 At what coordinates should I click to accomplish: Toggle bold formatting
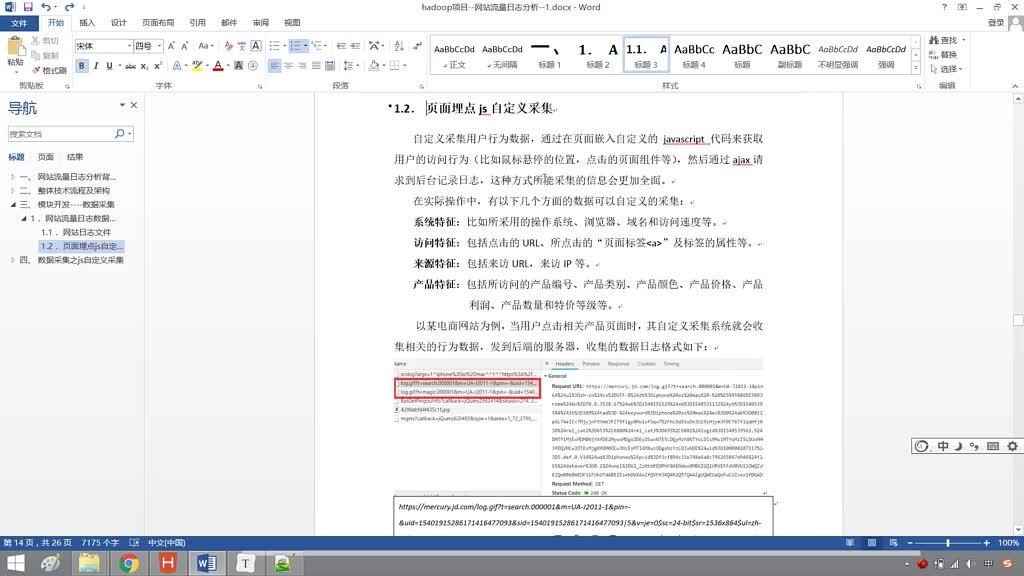pyautogui.click(x=80, y=65)
